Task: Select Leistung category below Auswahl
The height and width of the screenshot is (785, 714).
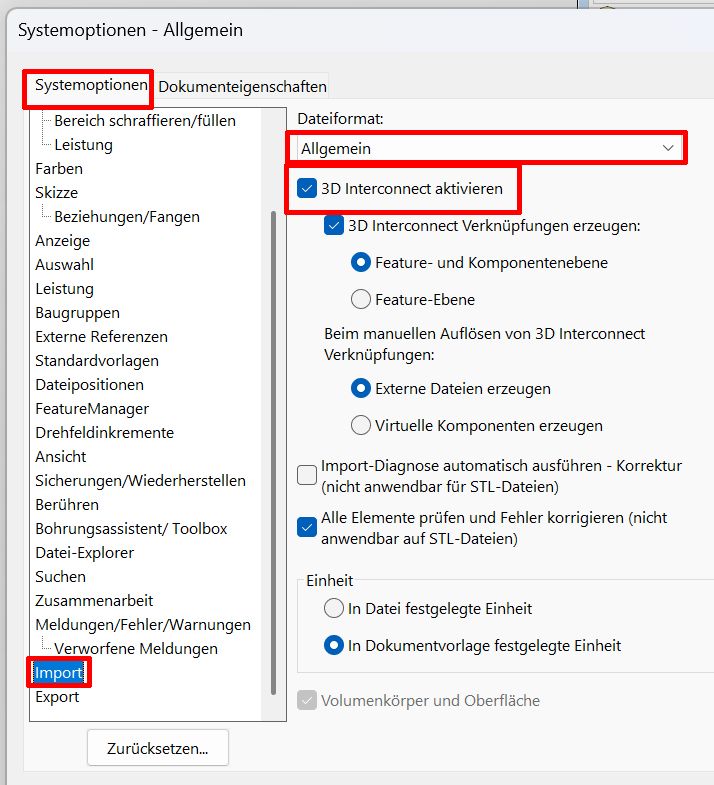Action: pyautogui.click(x=65, y=289)
